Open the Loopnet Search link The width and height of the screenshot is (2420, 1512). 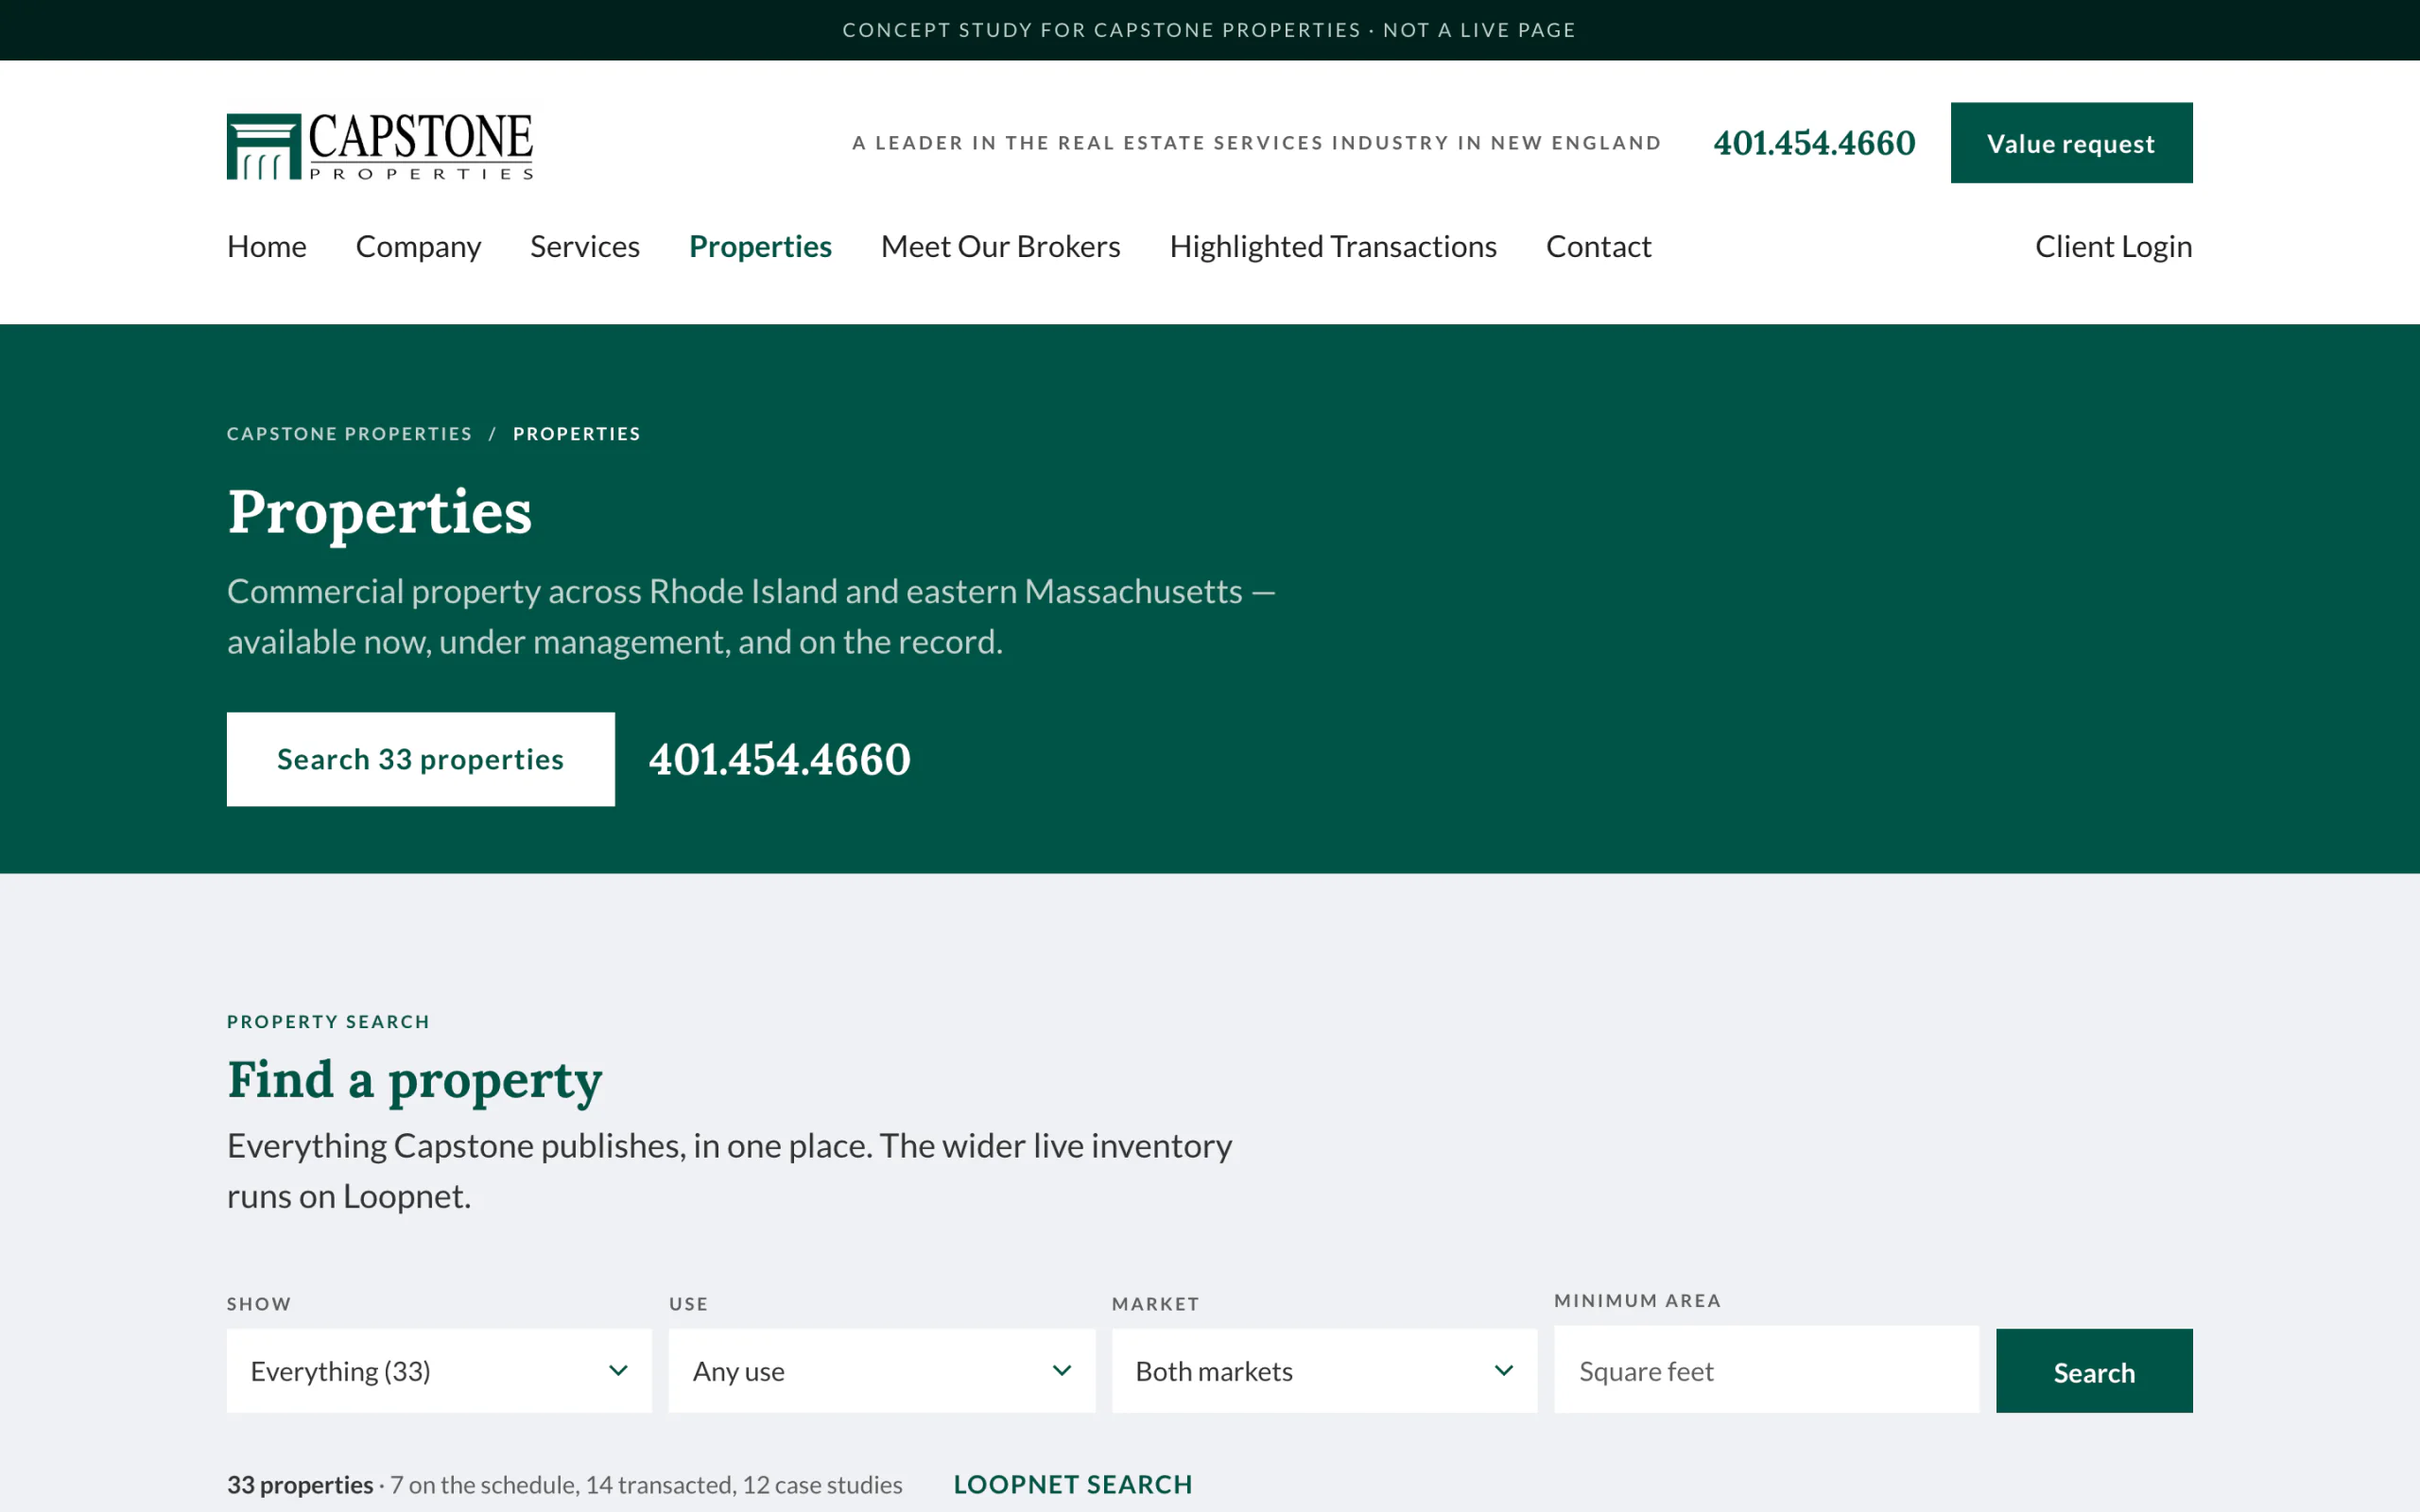(x=1073, y=1485)
